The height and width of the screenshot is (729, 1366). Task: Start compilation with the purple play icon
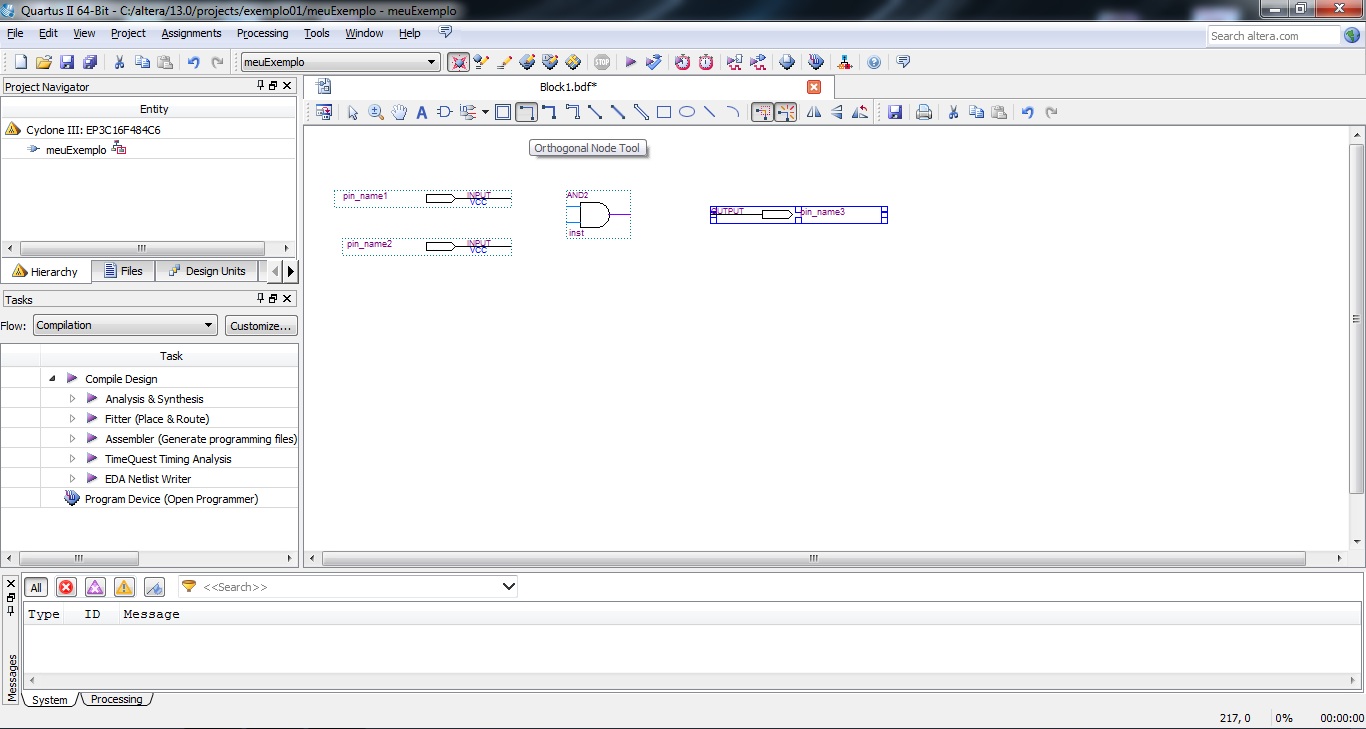[631, 62]
